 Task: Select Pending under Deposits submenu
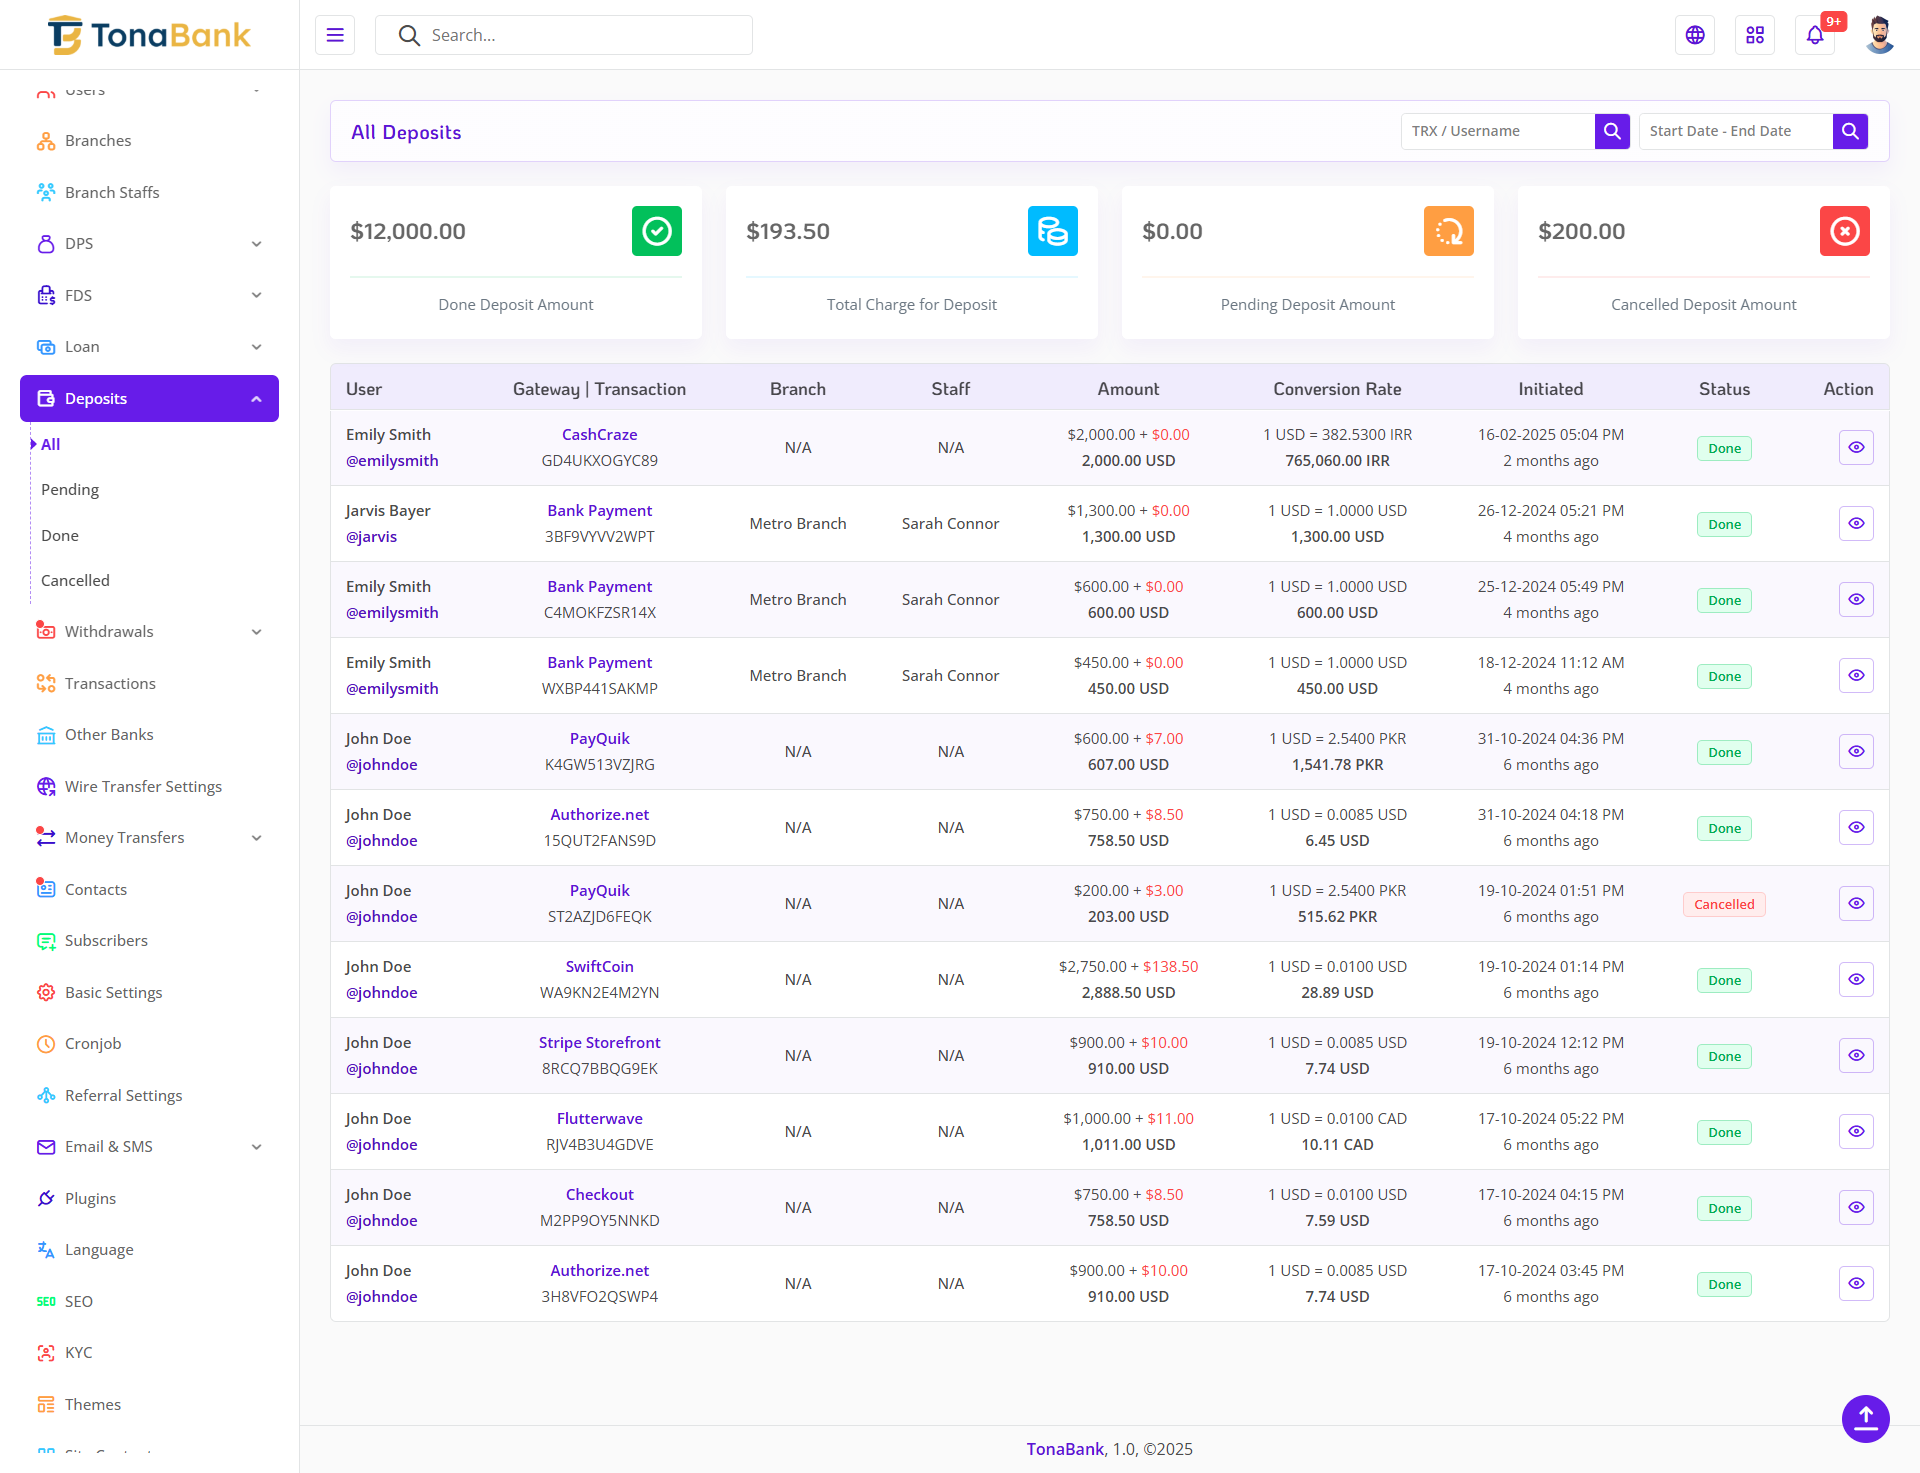70,490
